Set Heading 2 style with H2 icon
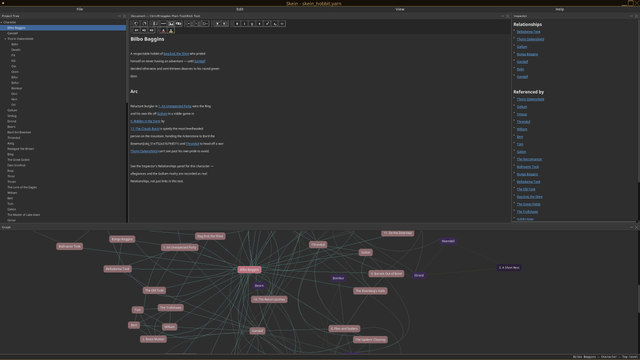 click(x=144, y=30)
